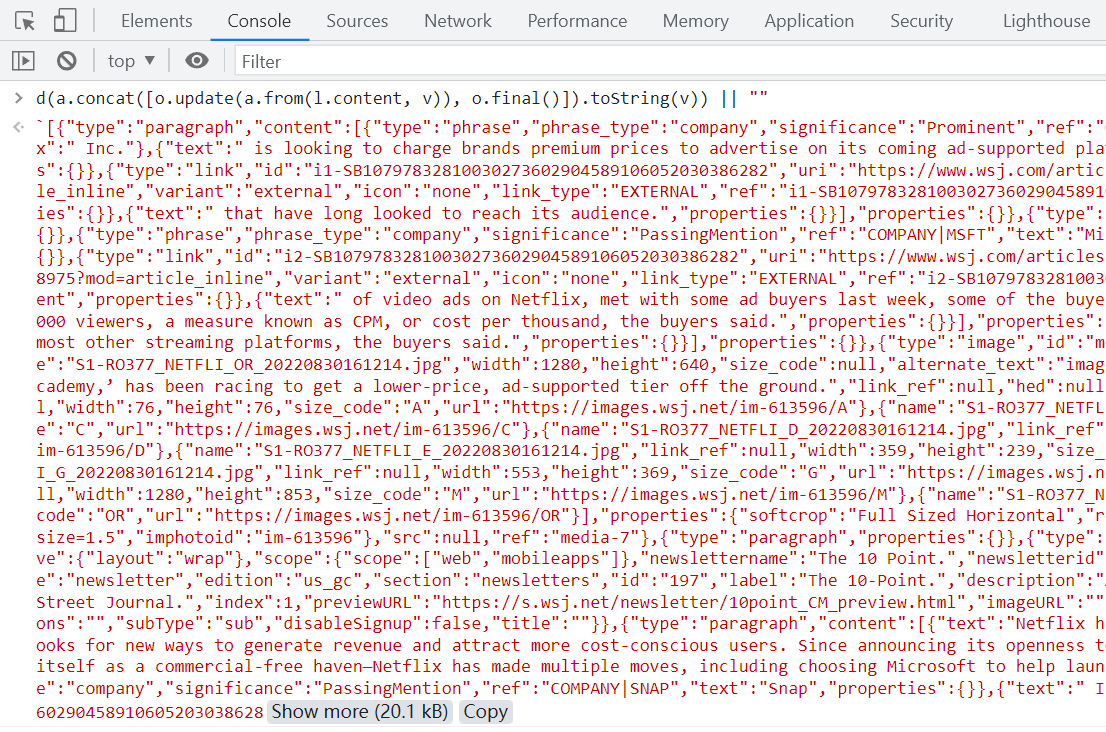Click the output return arrow icon
Screen dimensions: 1106x732
click(19, 128)
